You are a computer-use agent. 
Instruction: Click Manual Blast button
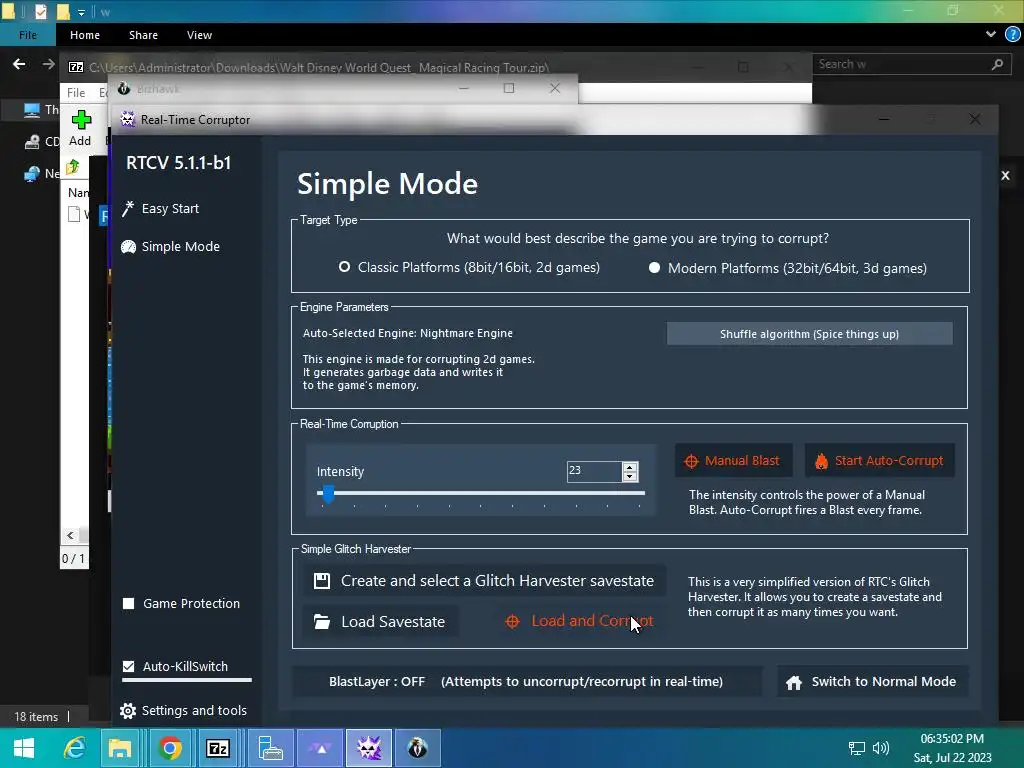(x=733, y=460)
